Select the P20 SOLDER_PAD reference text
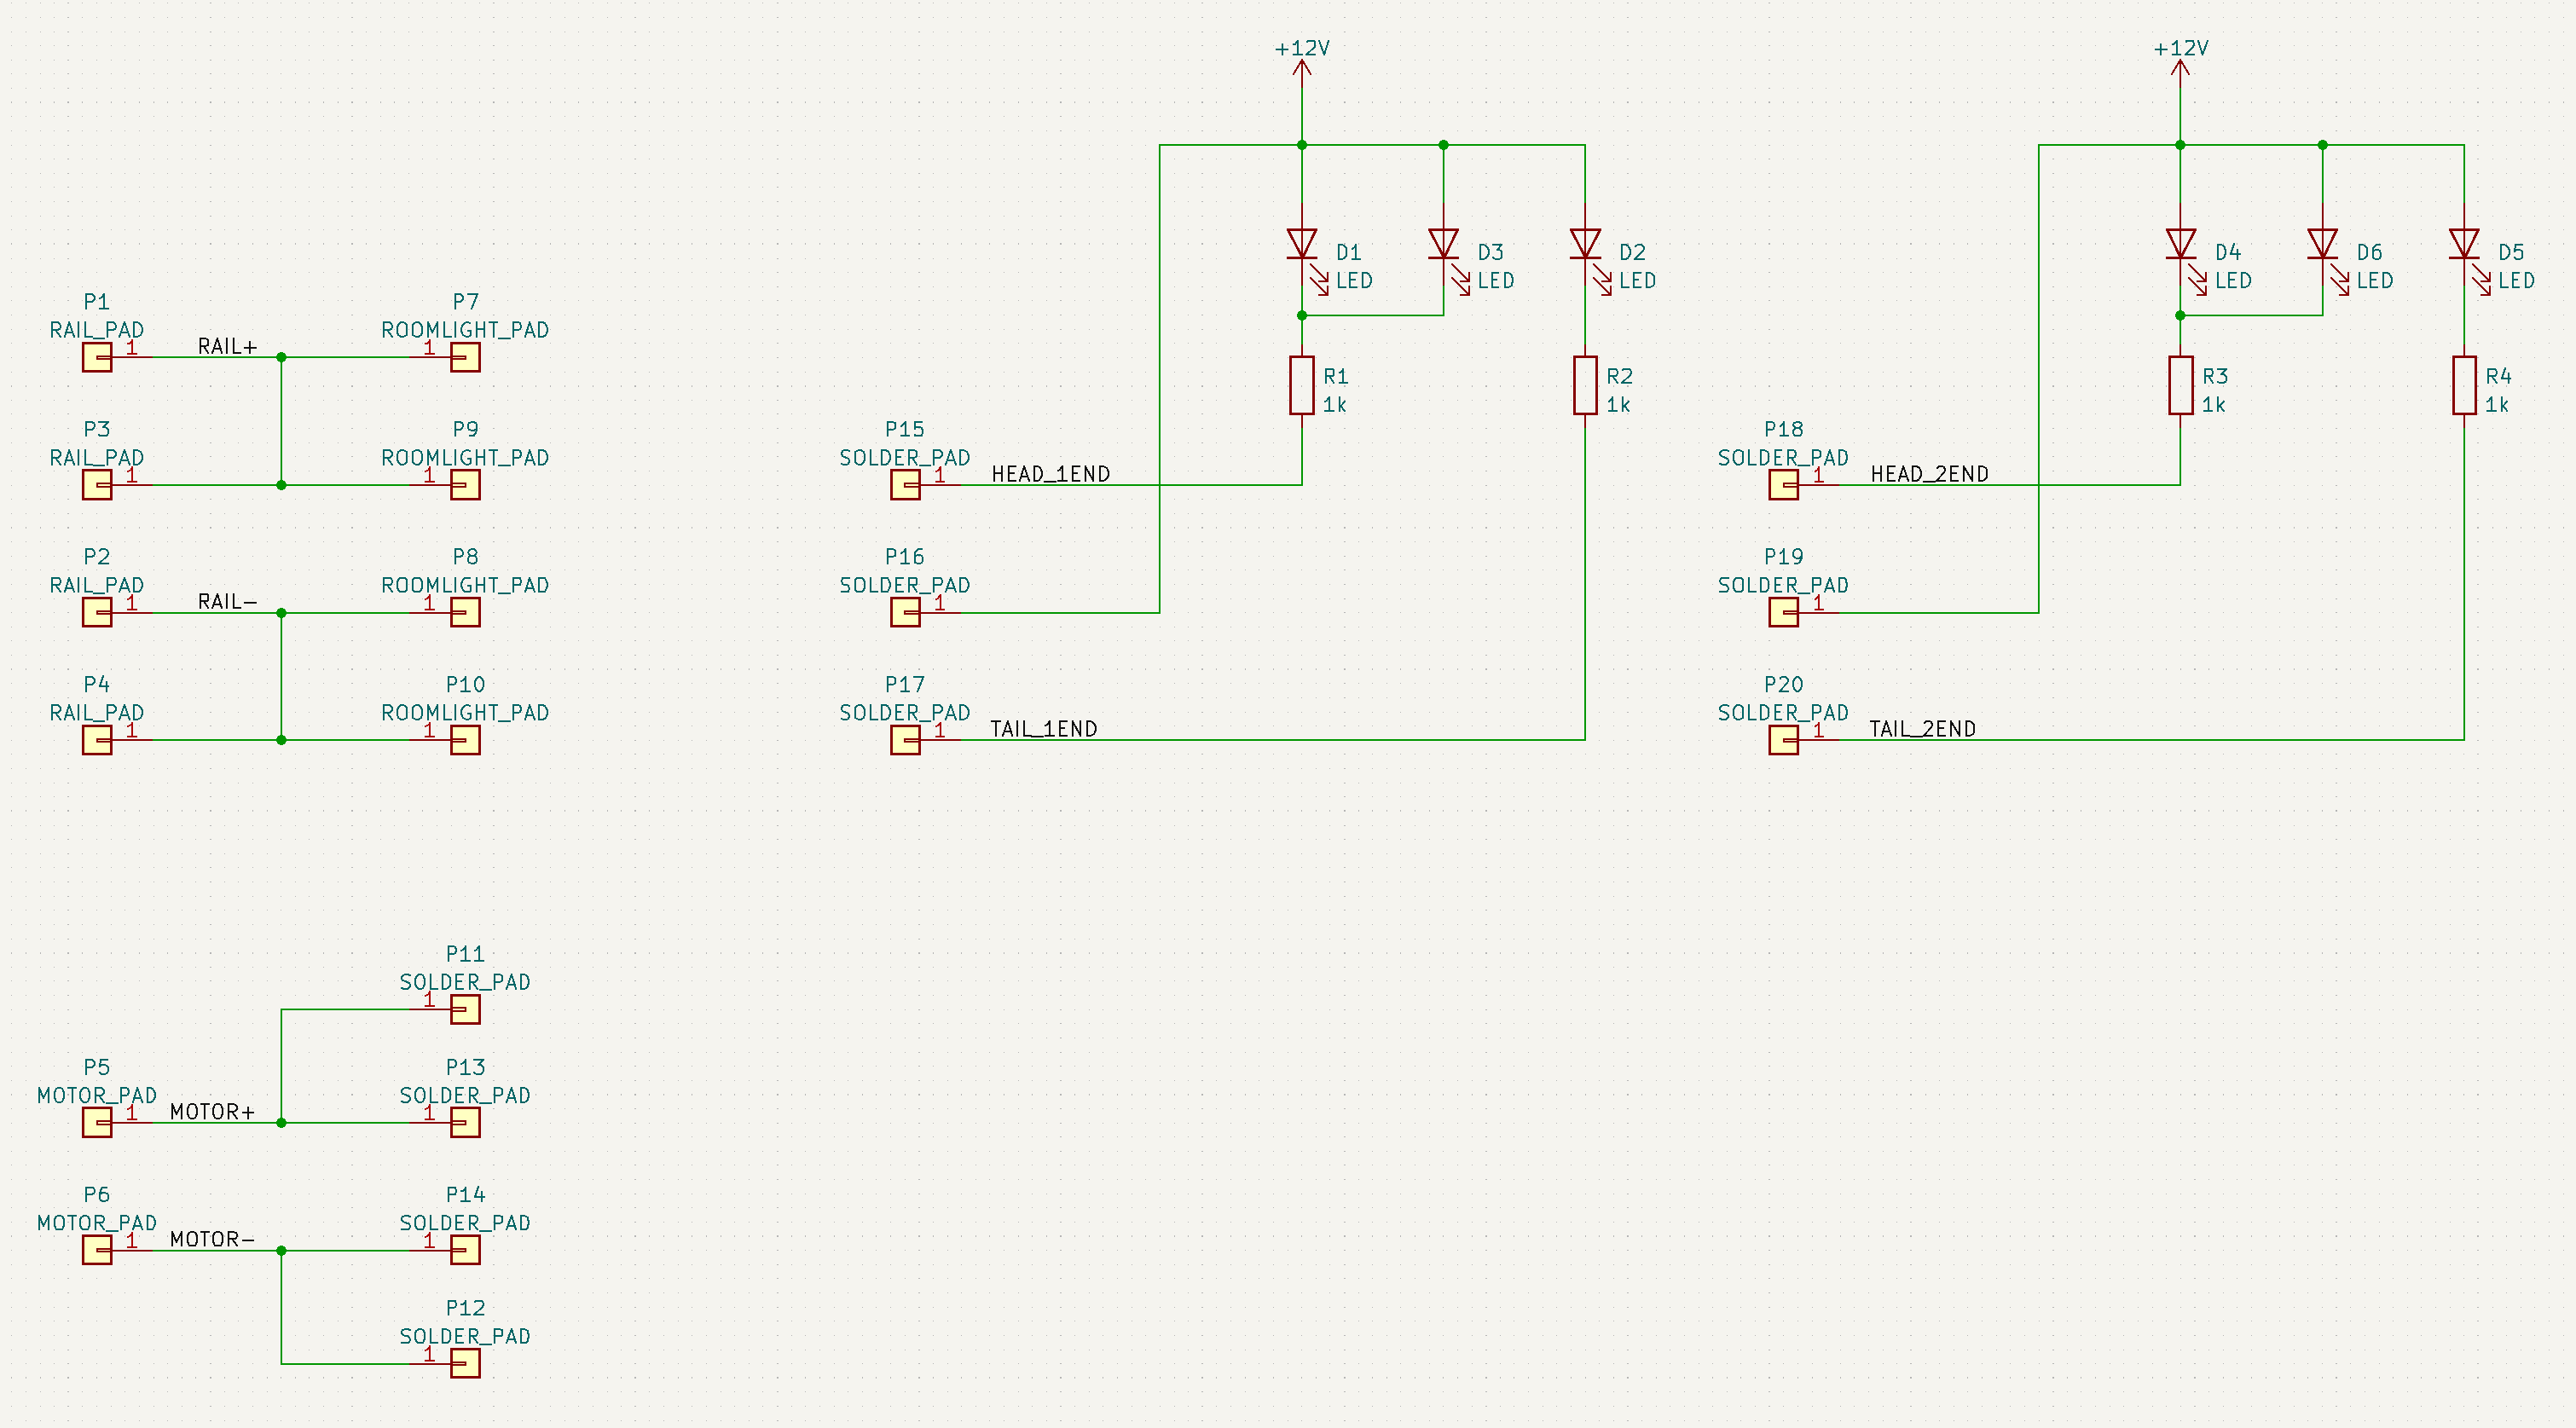The height and width of the screenshot is (1428, 2576). point(1783,685)
